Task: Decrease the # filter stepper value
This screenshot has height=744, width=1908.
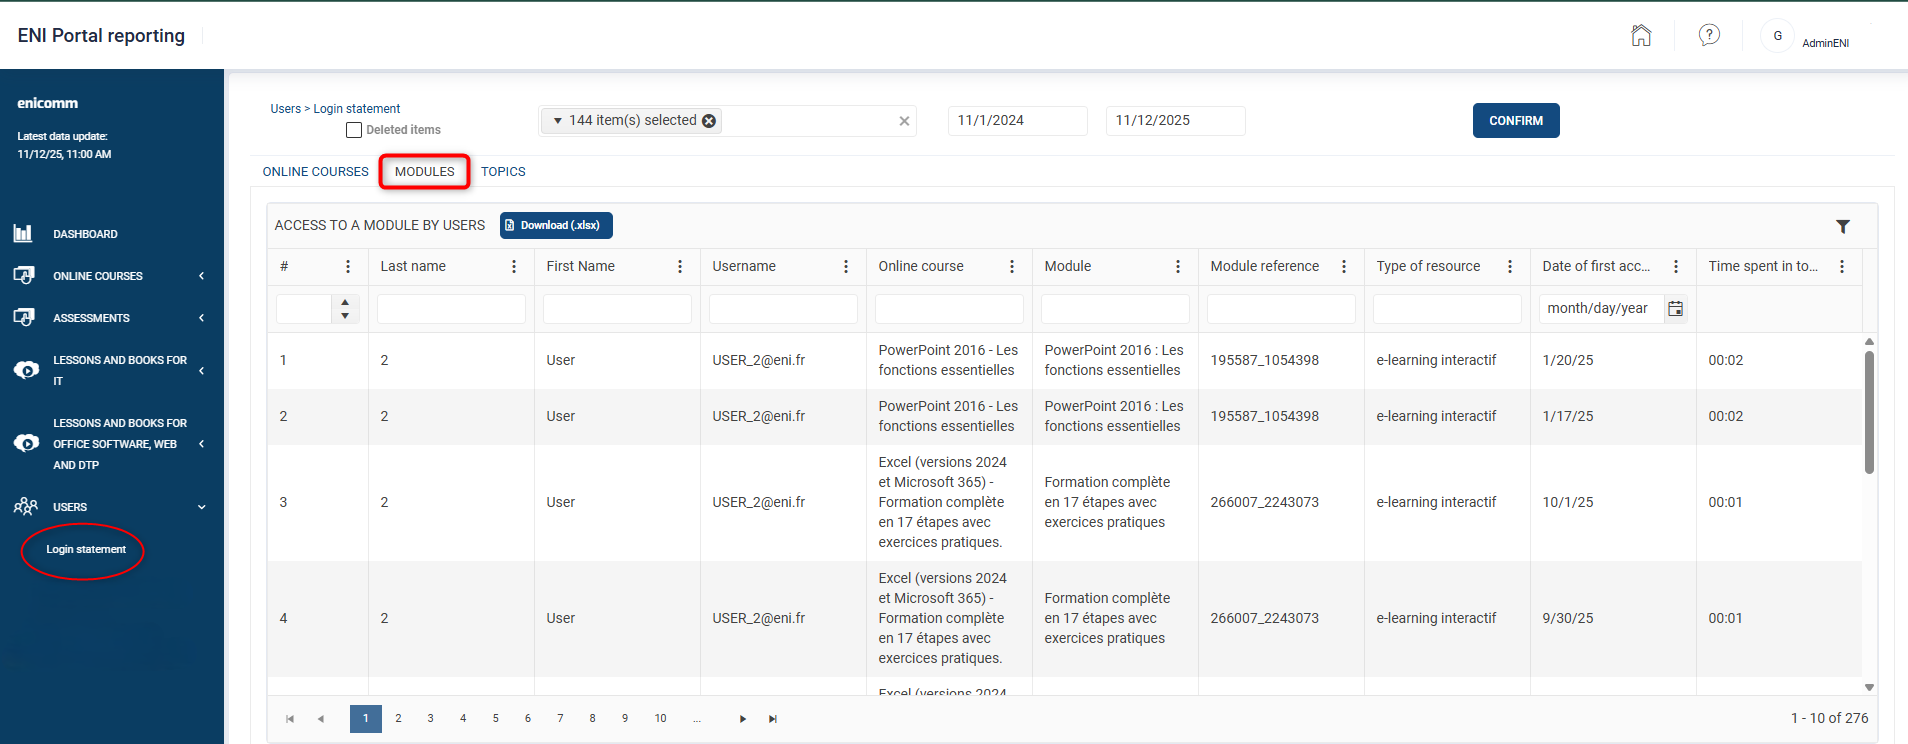Action: tap(345, 316)
